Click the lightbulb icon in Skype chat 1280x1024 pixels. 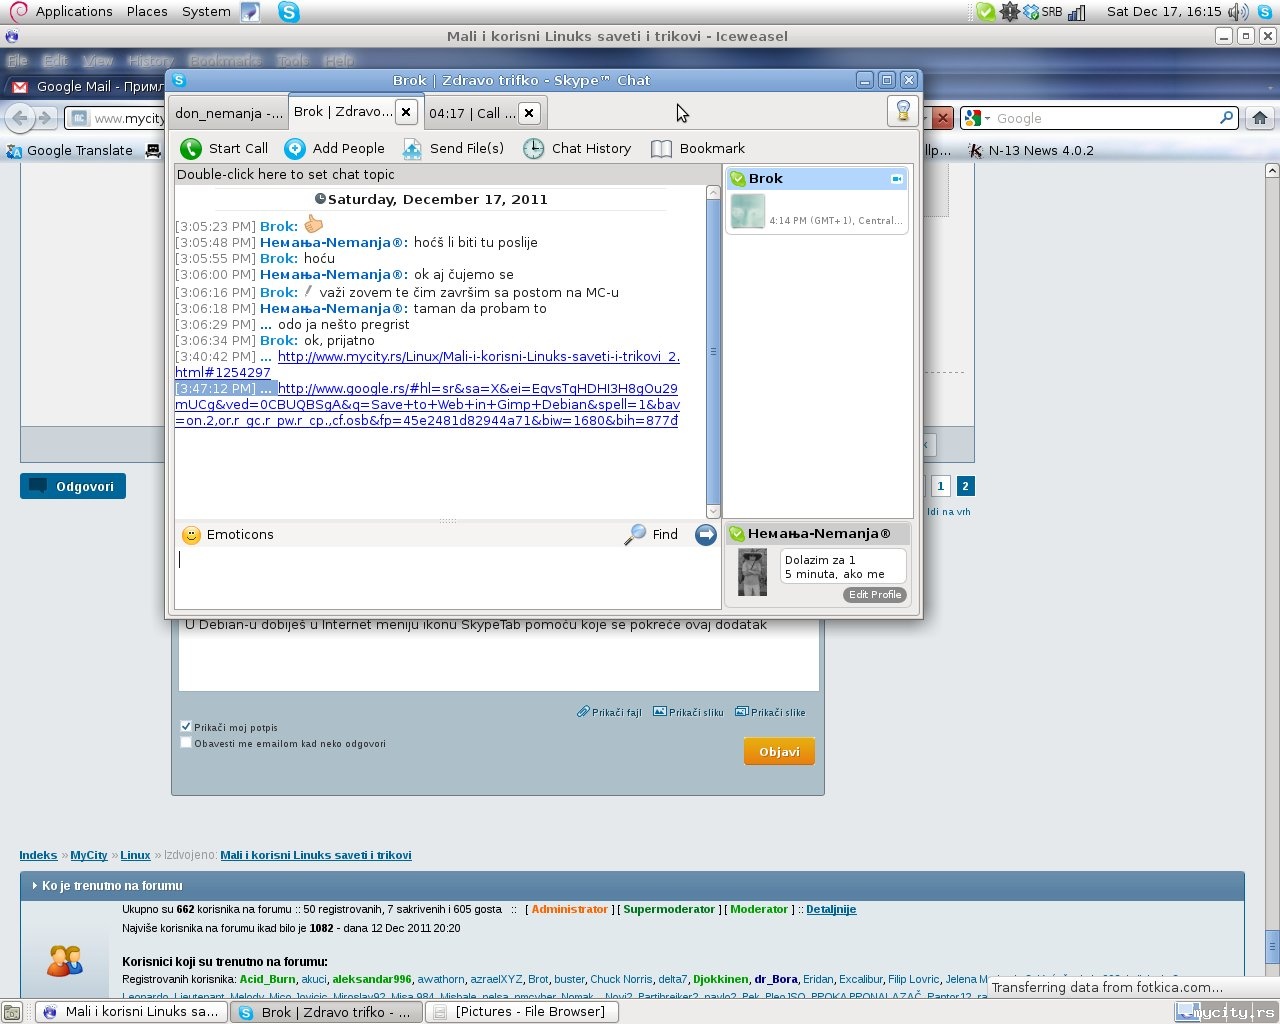tap(903, 111)
